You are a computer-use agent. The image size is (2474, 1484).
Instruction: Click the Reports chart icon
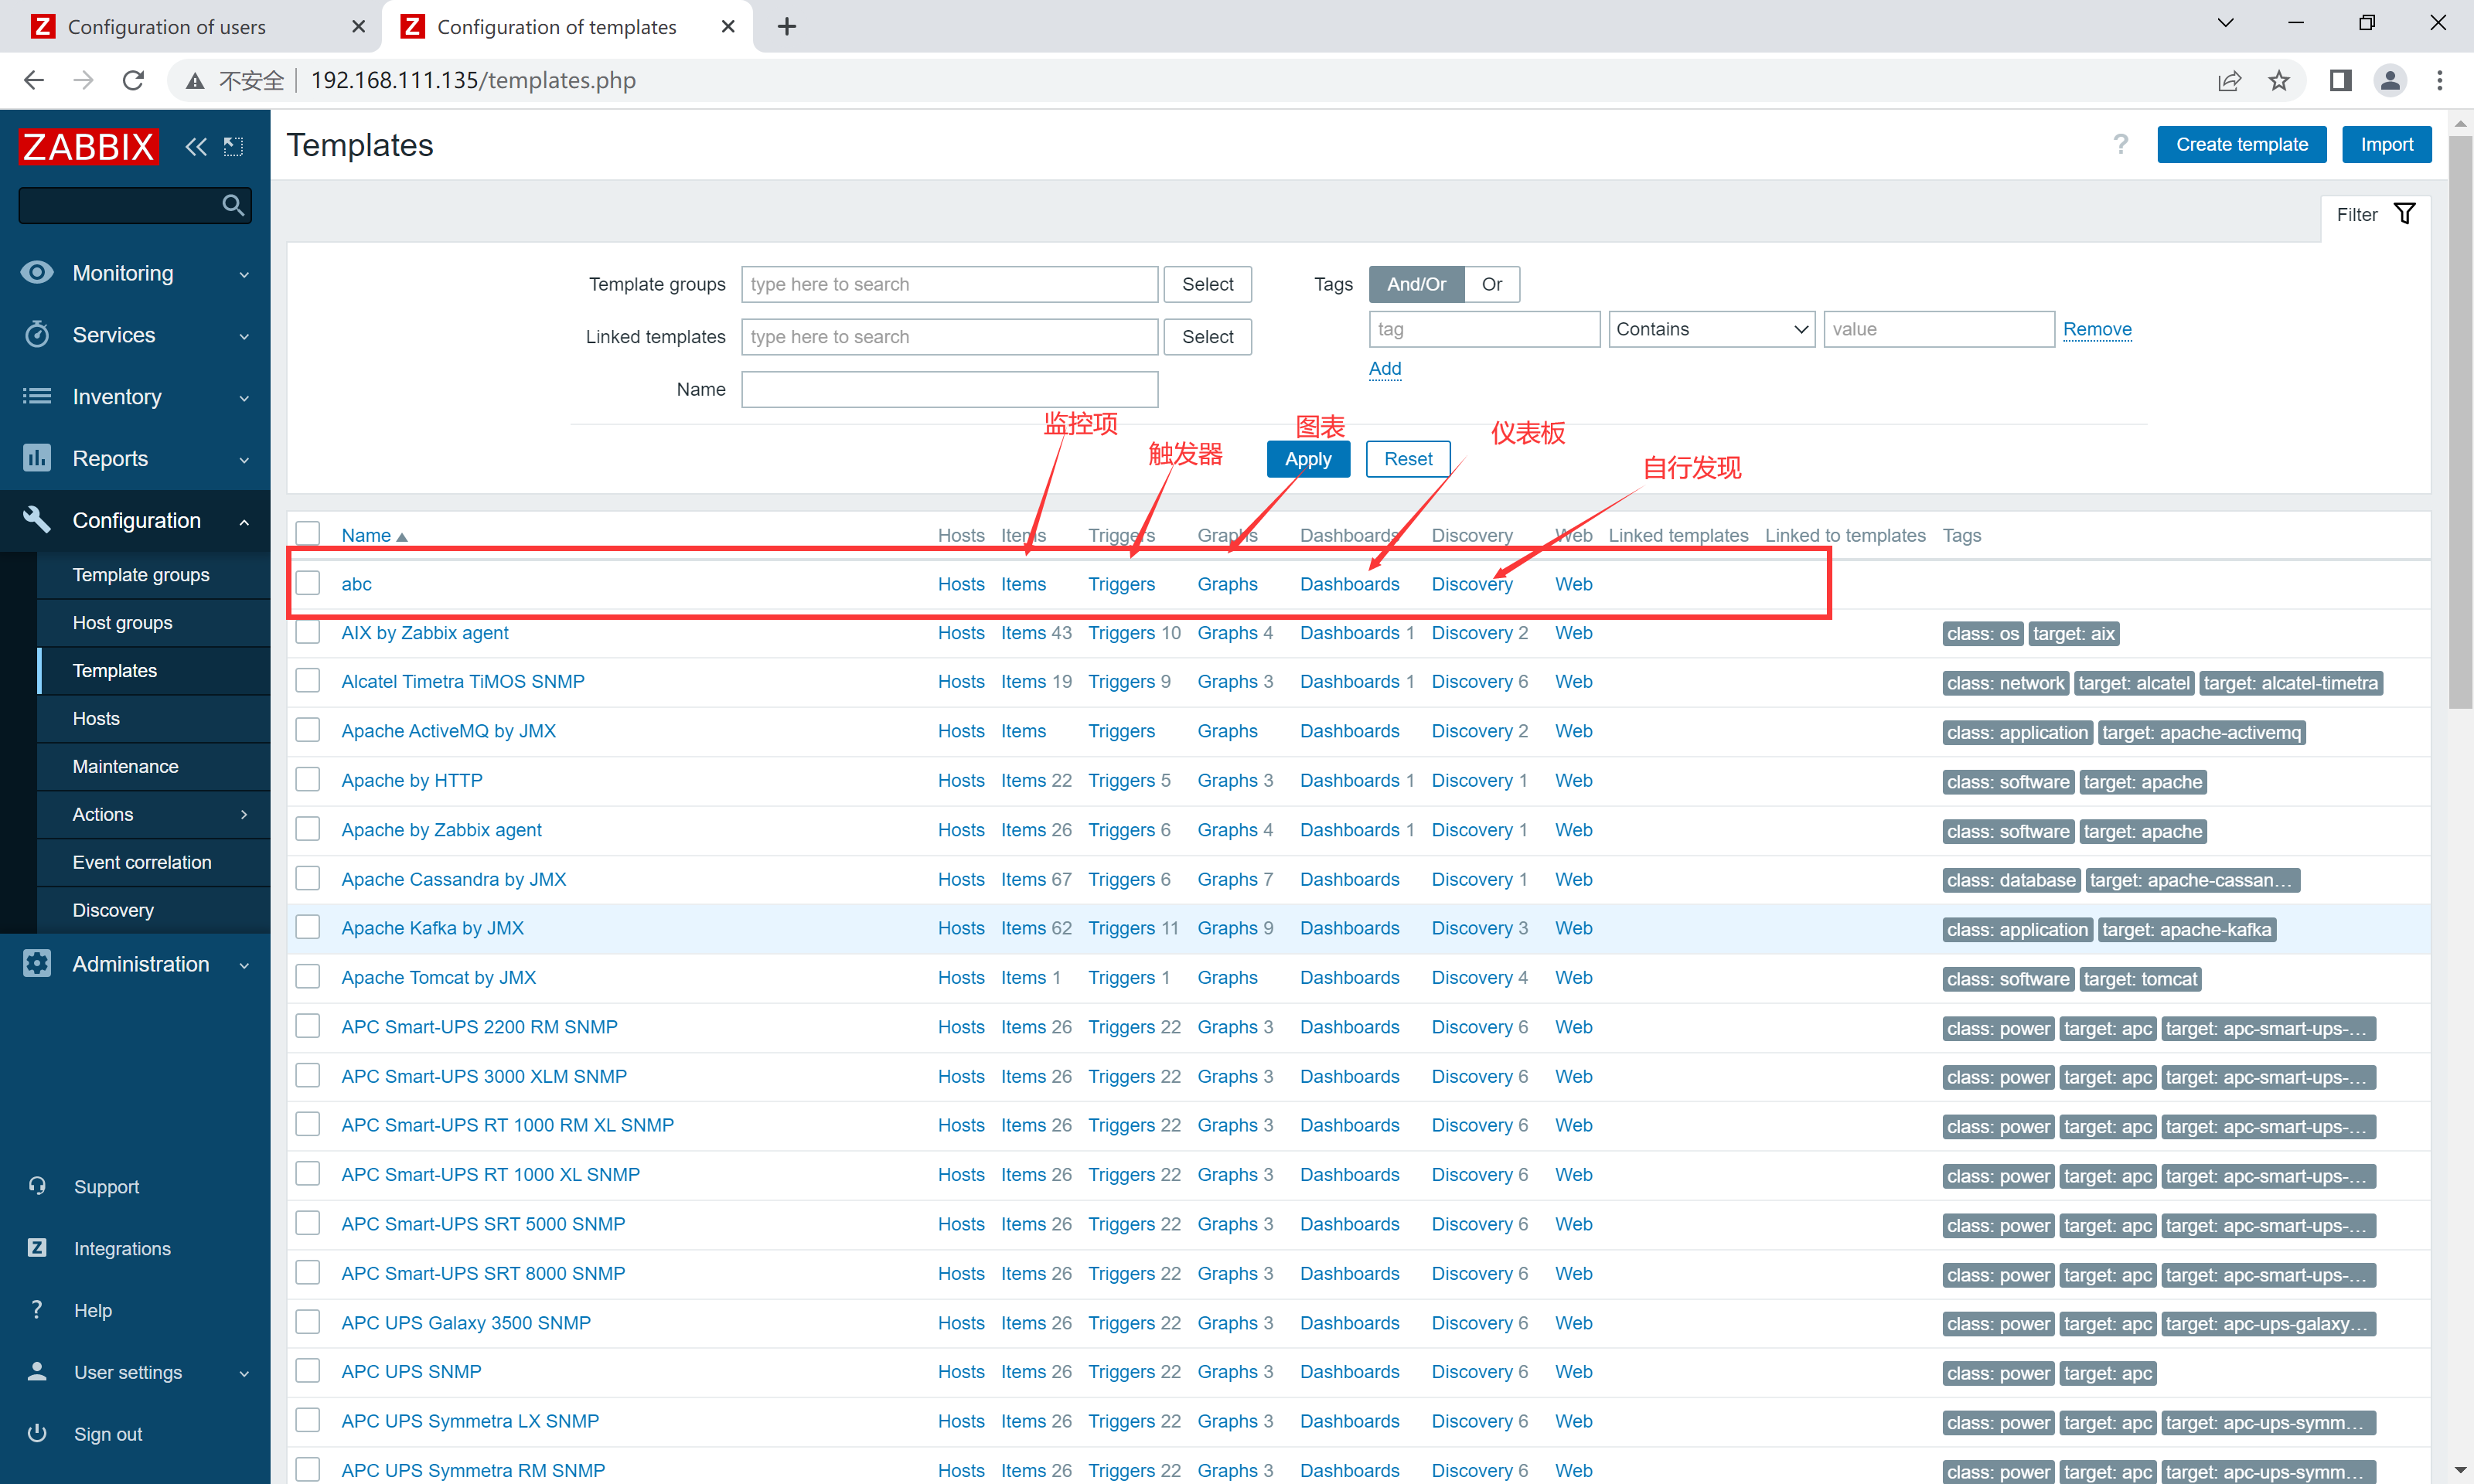click(x=37, y=458)
